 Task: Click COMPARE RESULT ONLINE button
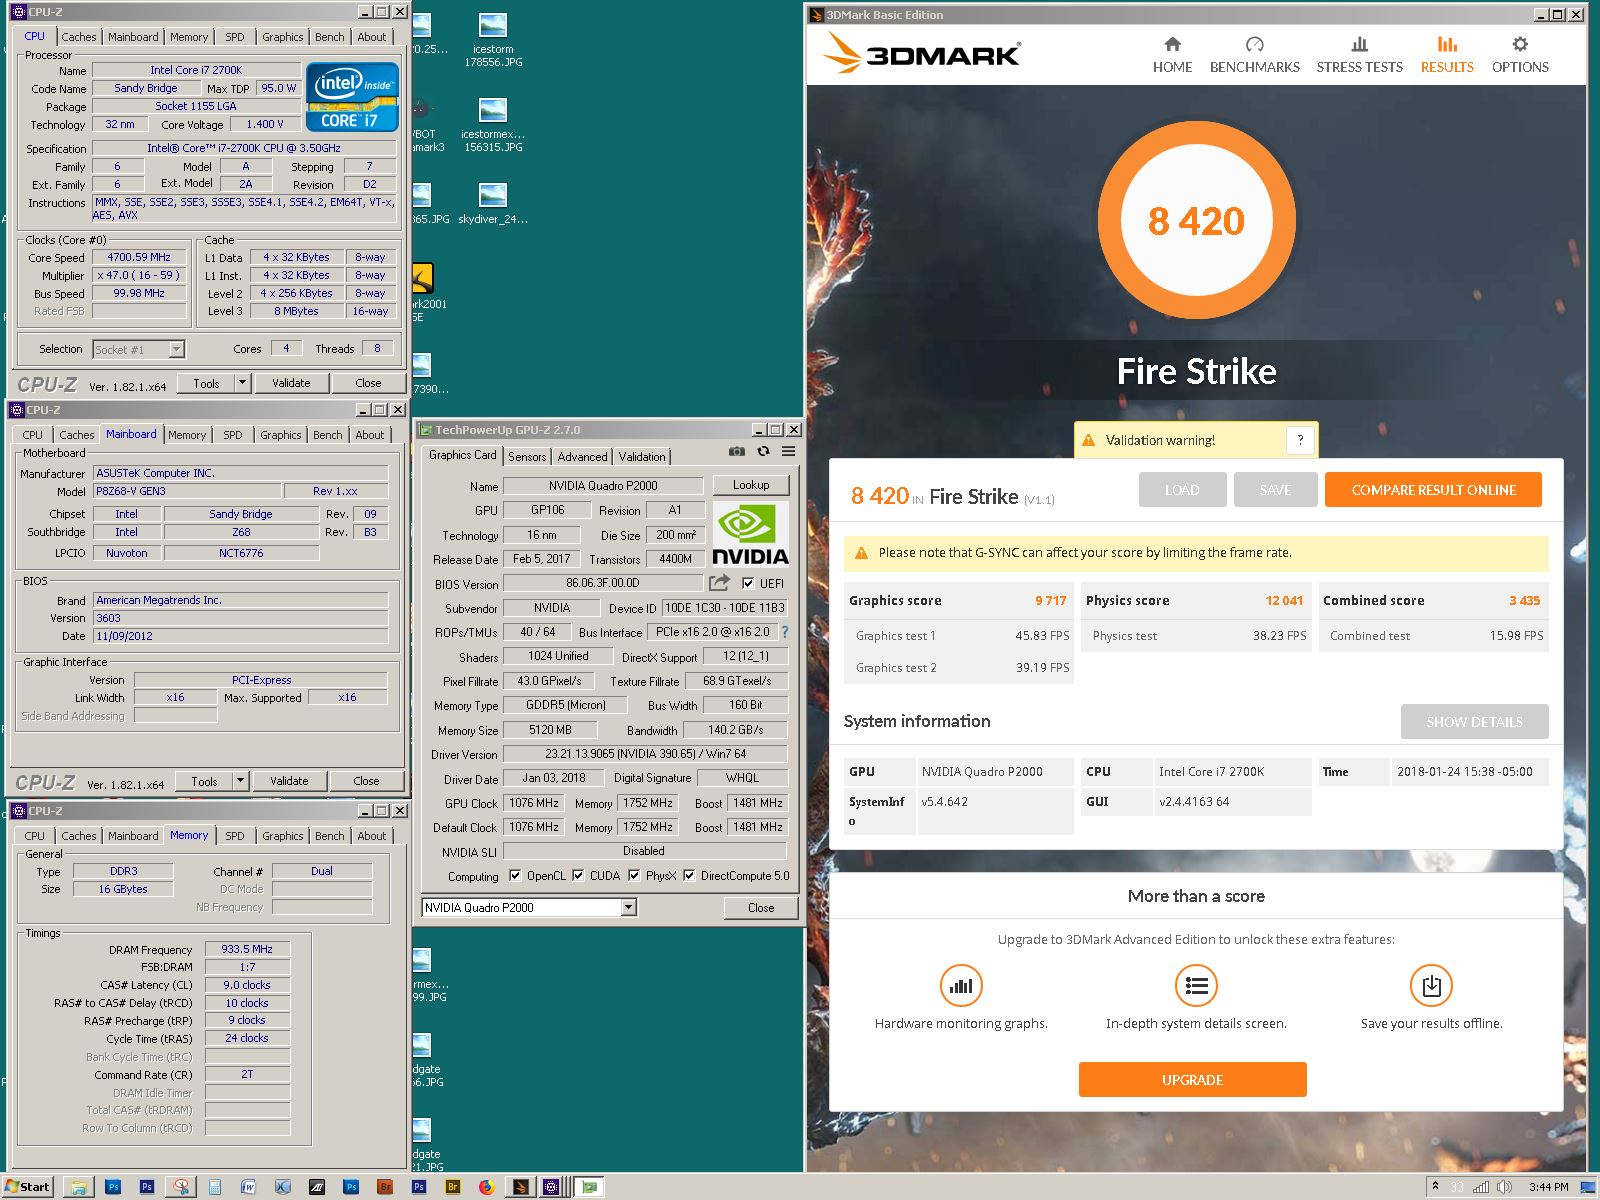pyautogui.click(x=1433, y=490)
